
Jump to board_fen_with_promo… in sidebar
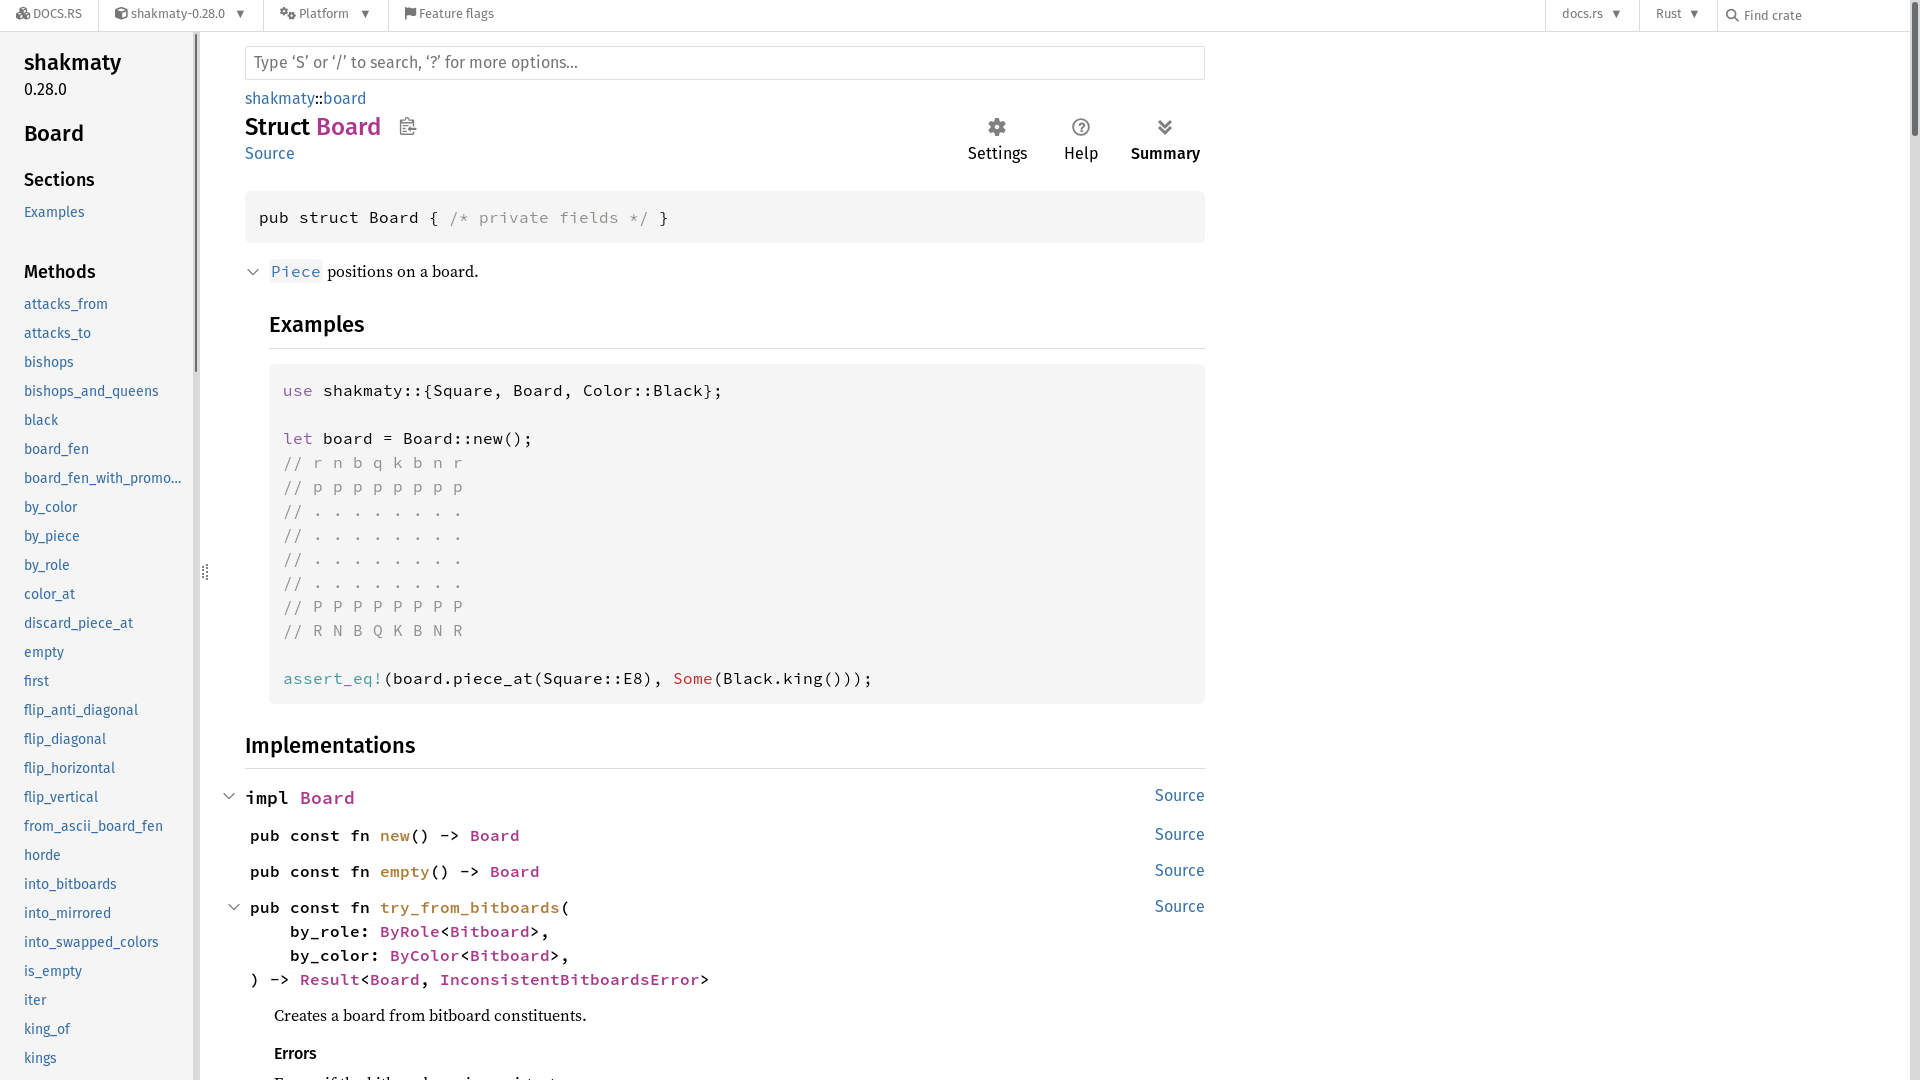[103, 478]
